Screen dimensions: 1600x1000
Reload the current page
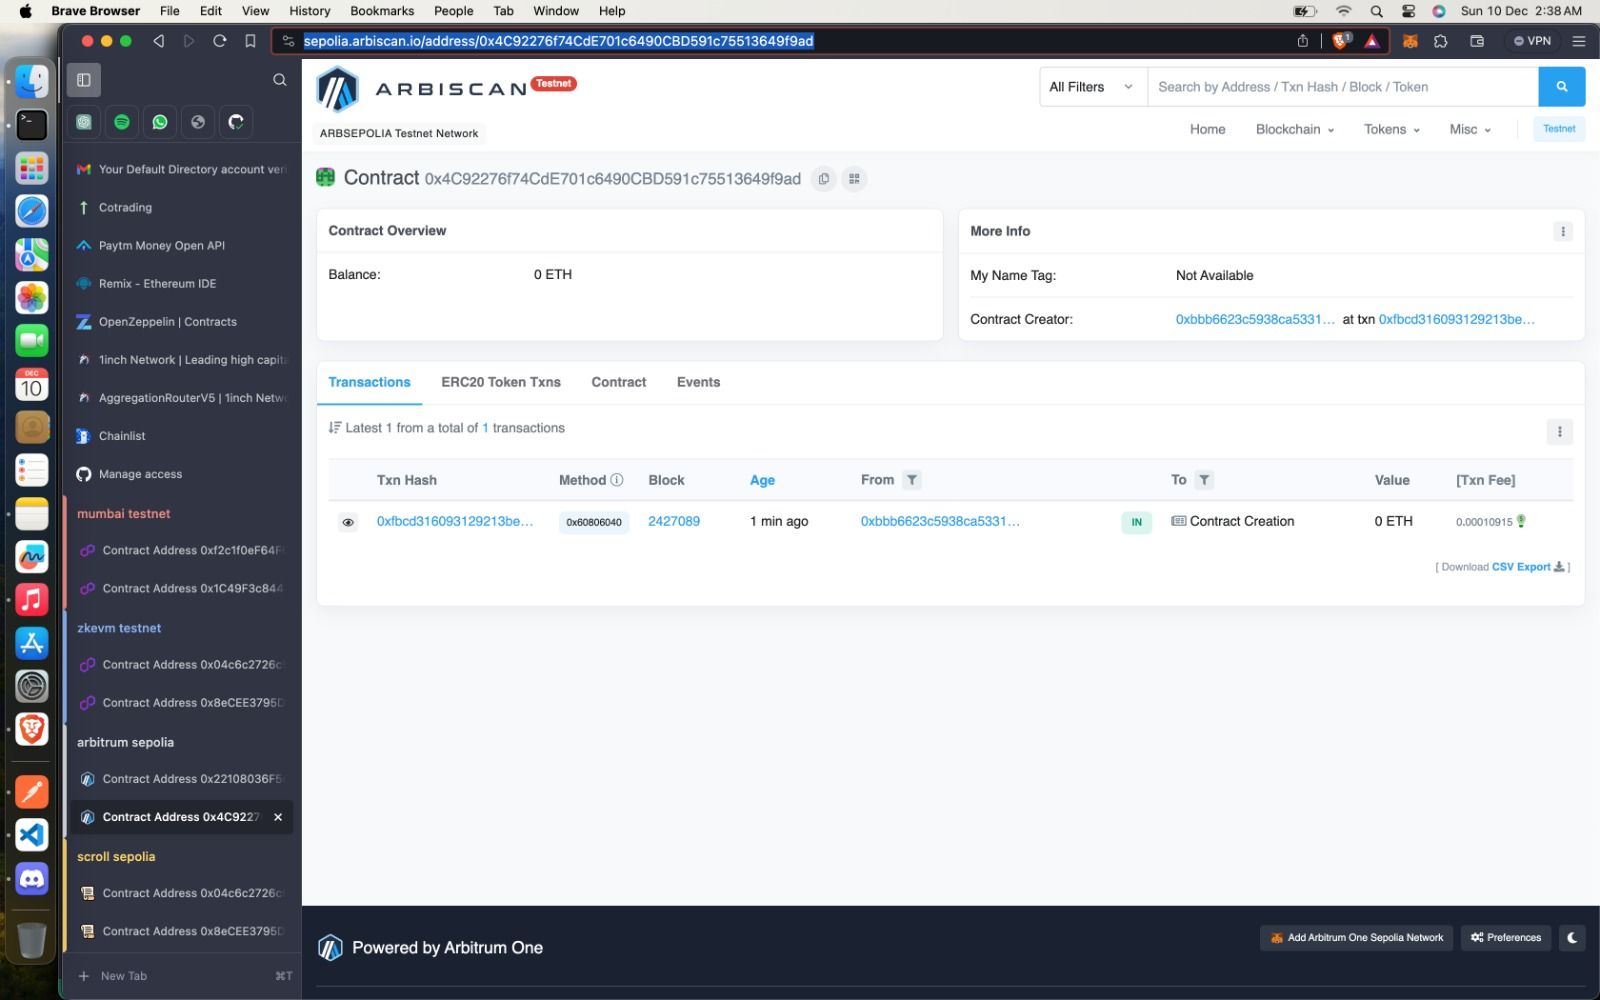(220, 41)
